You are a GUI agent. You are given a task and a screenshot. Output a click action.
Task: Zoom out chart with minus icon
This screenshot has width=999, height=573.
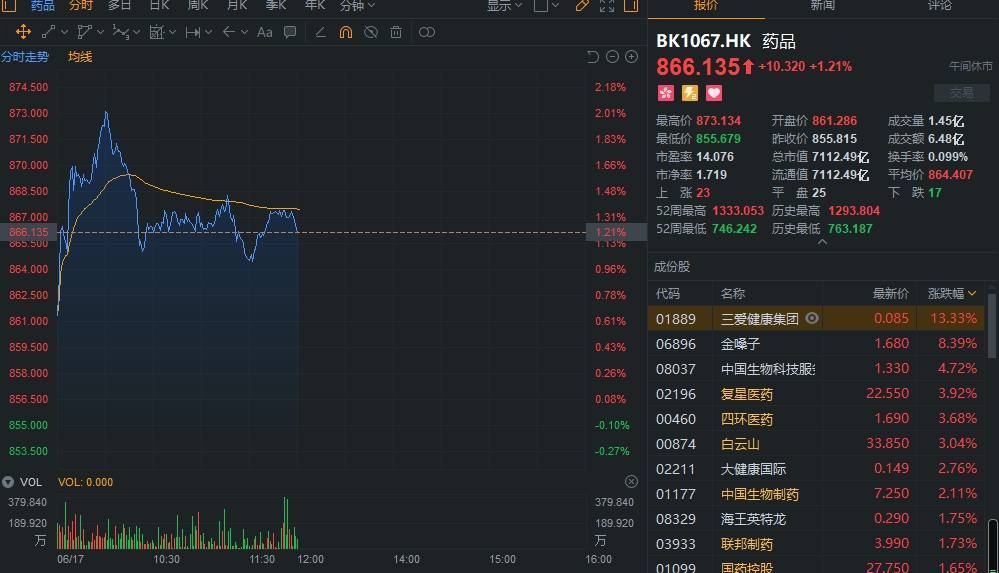point(612,57)
